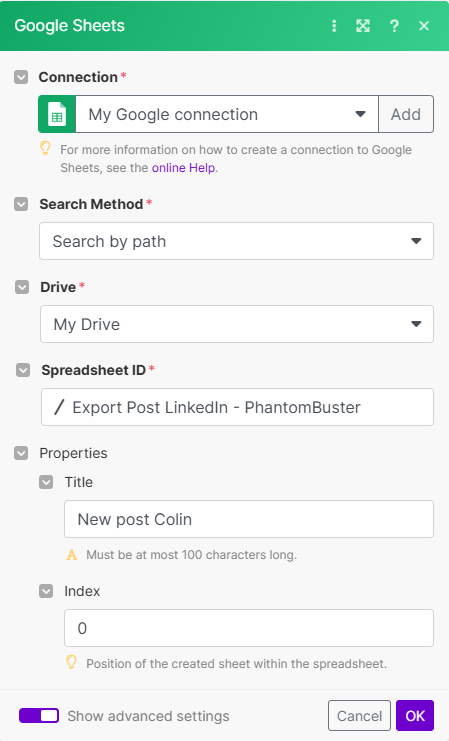Open the help question mark icon
This screenshot has height=741, width=449.
[394, 26]
